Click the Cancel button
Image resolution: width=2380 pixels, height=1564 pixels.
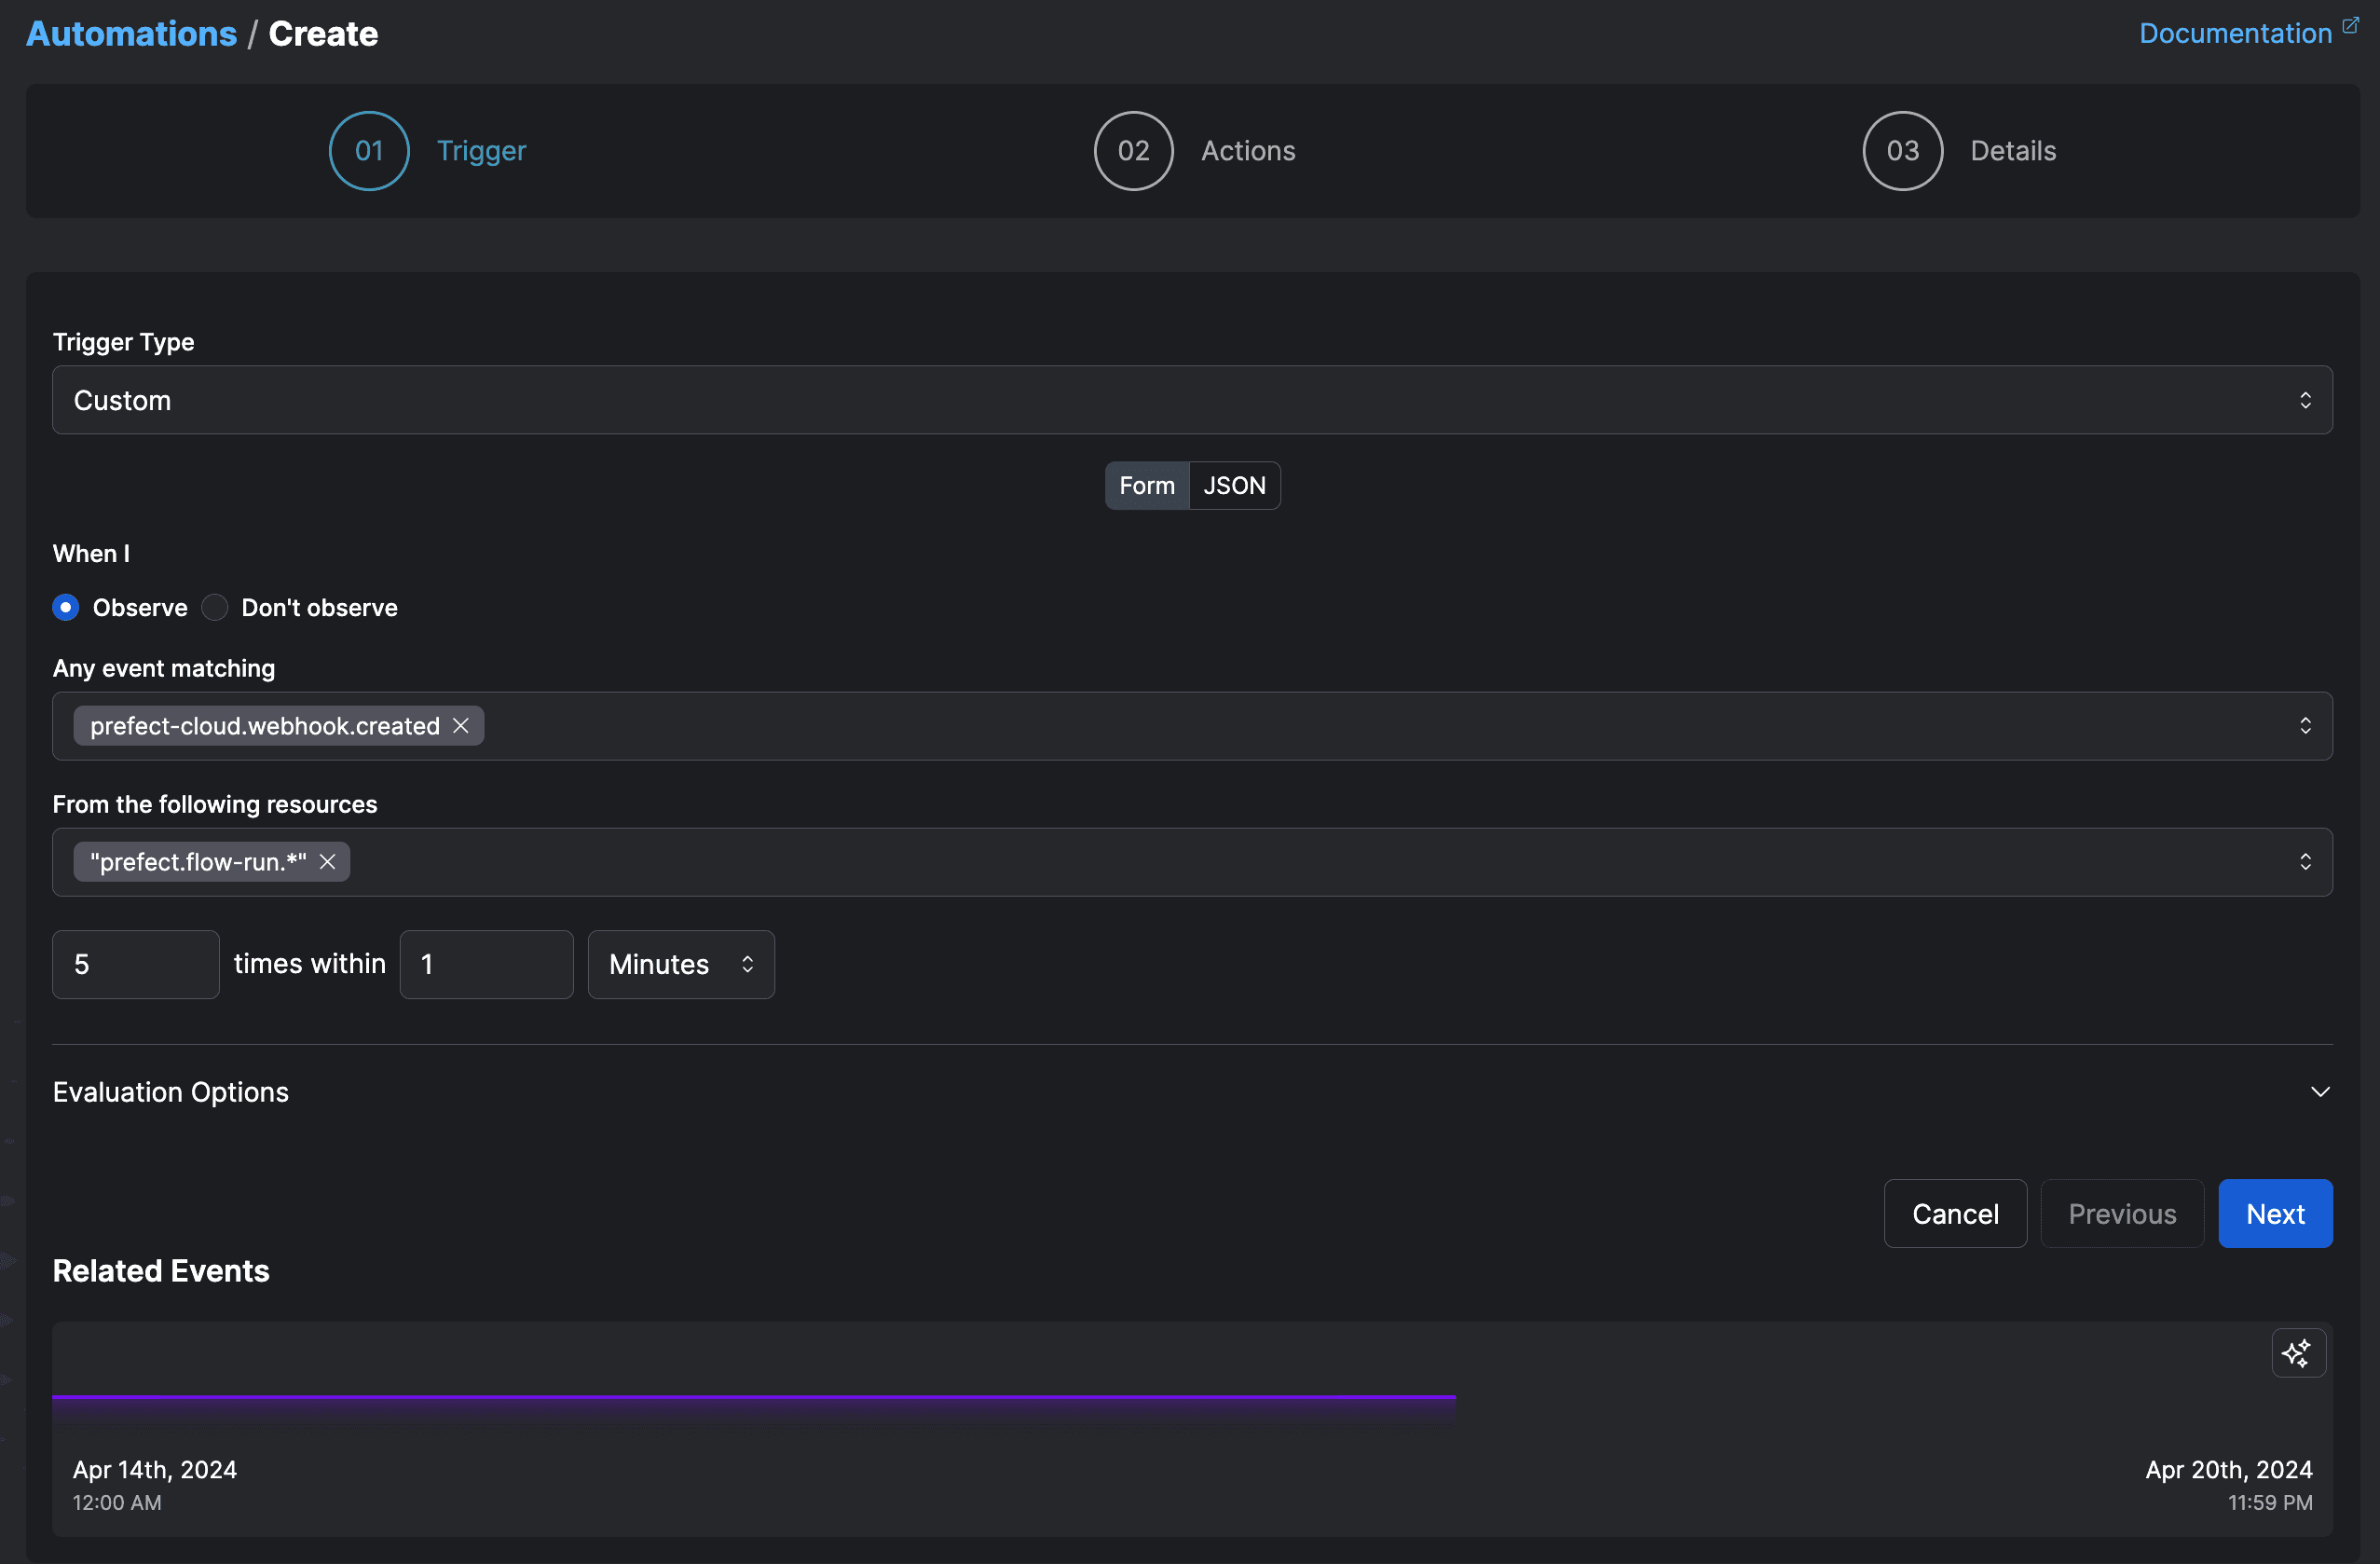point(1954,1214)
